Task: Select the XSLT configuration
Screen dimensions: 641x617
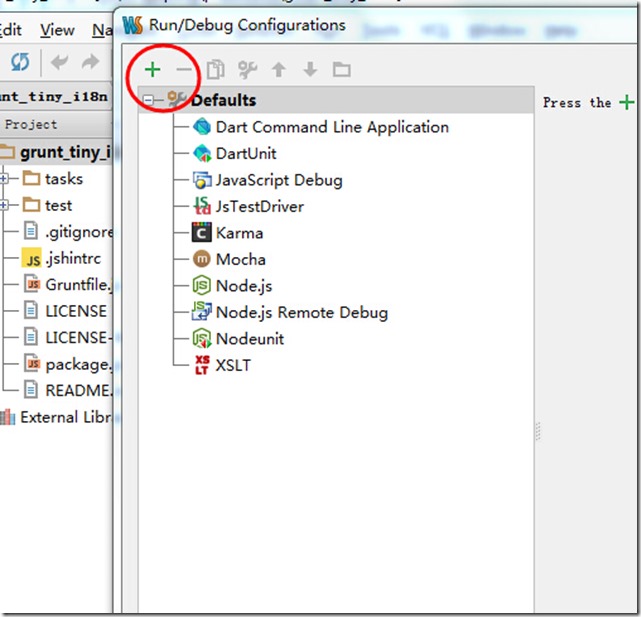Action: coord(233,366)
